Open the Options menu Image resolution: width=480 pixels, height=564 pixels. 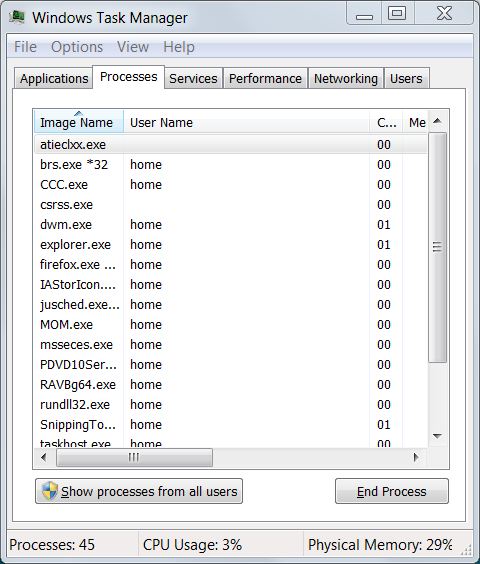tap(77, 47)
